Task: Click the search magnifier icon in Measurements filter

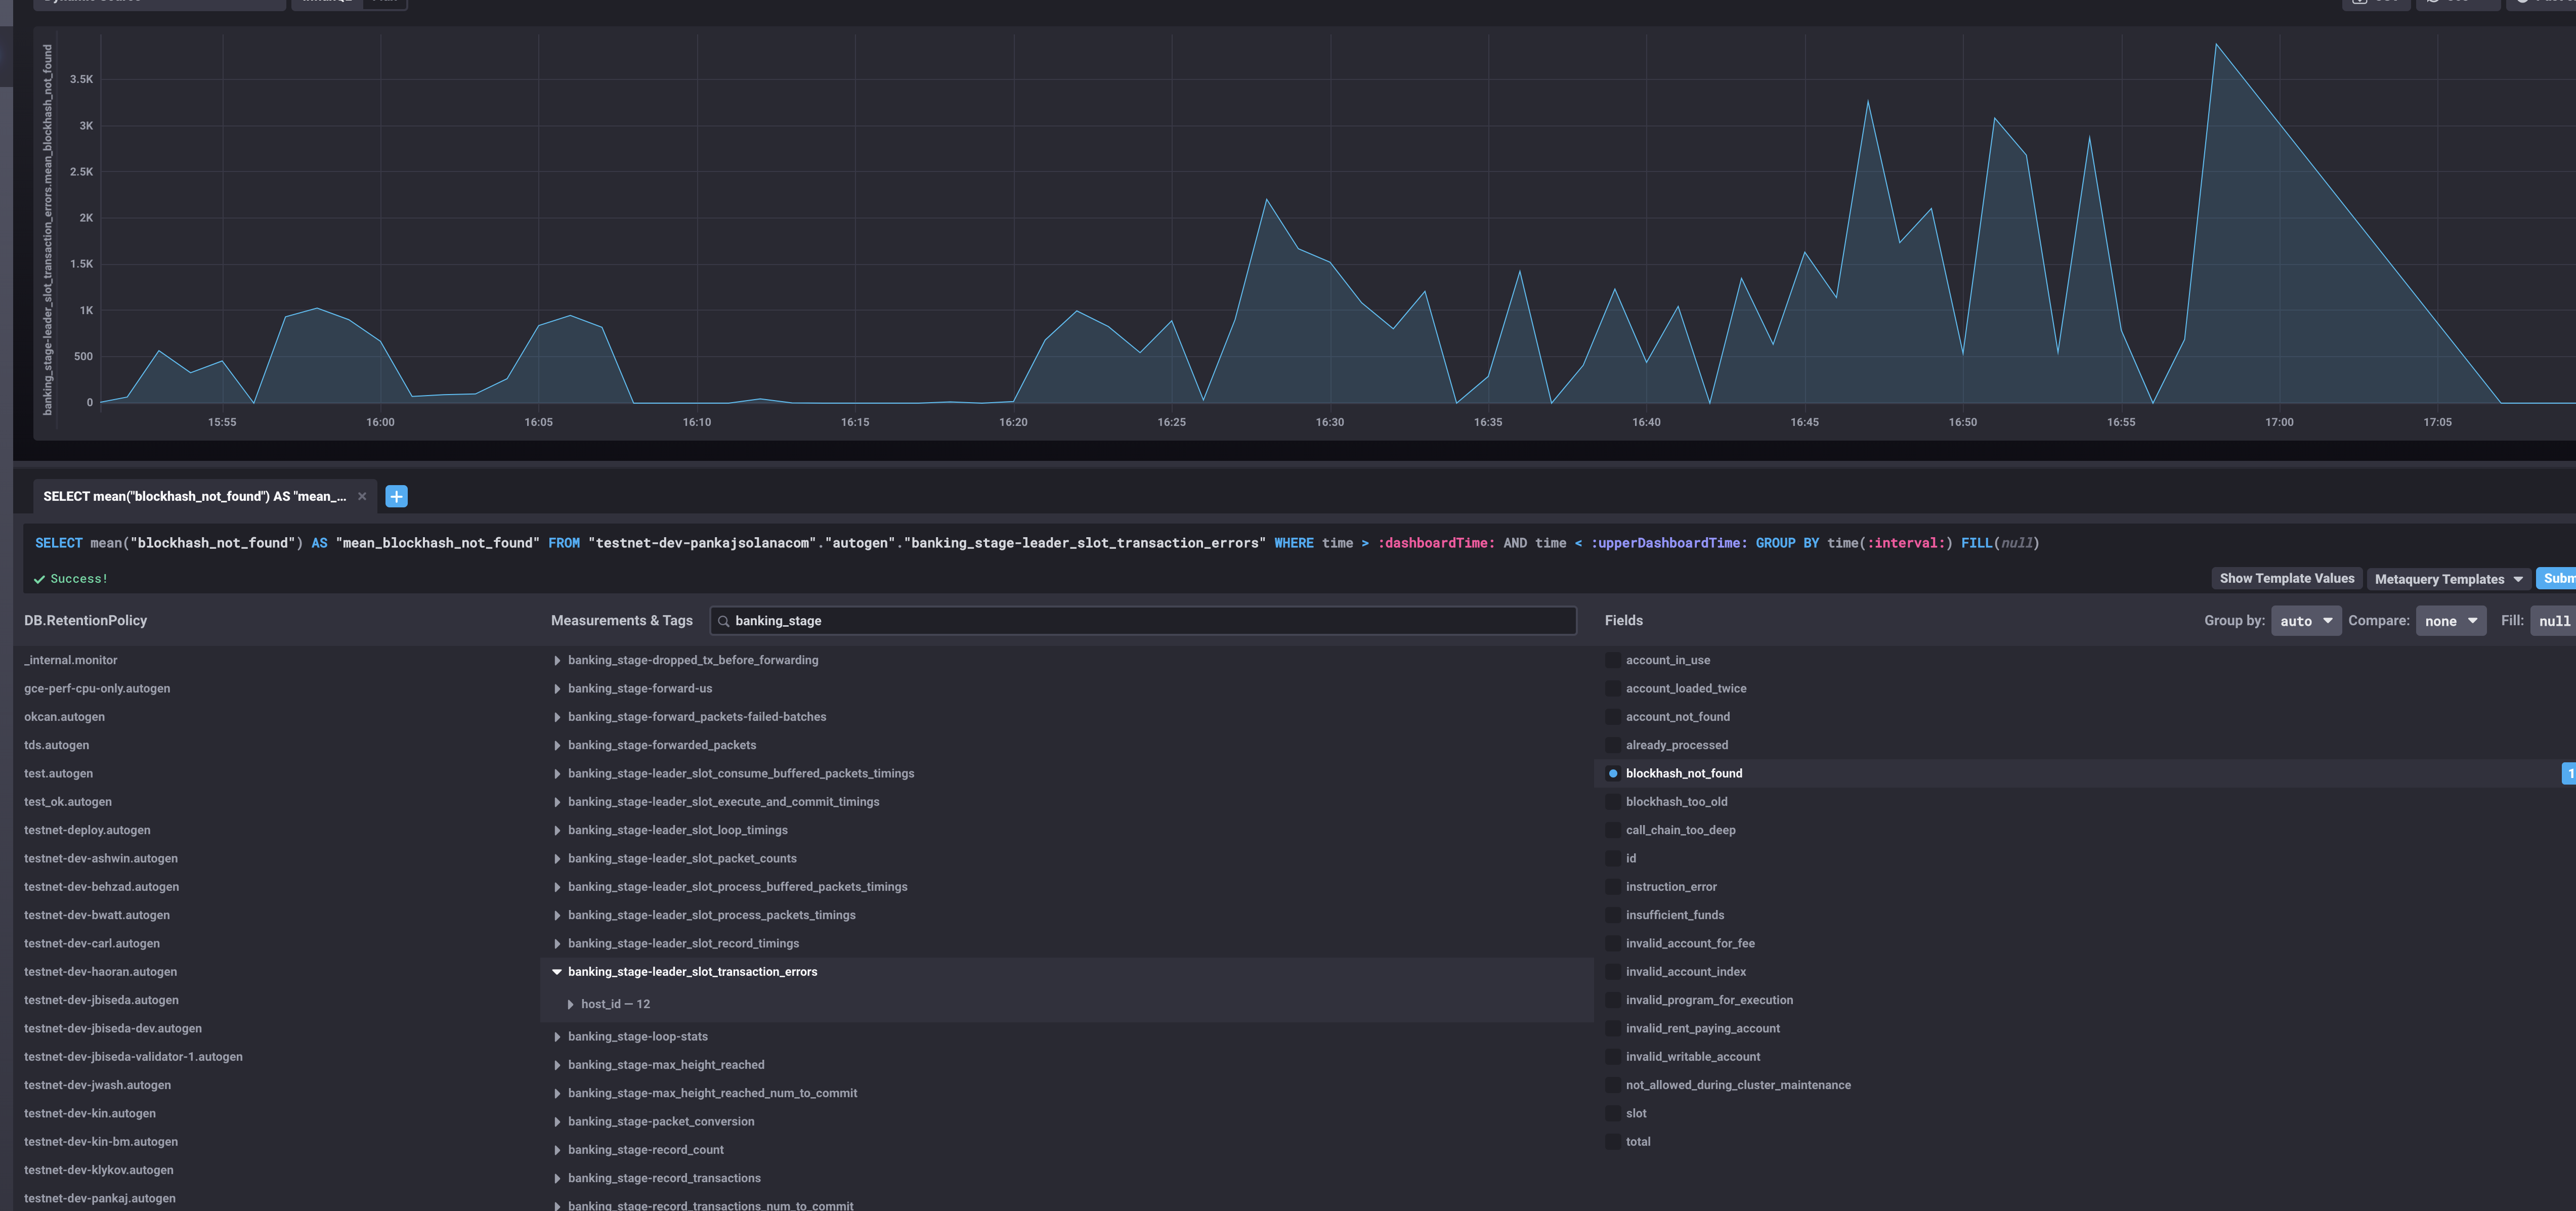Action: point(723,621)
